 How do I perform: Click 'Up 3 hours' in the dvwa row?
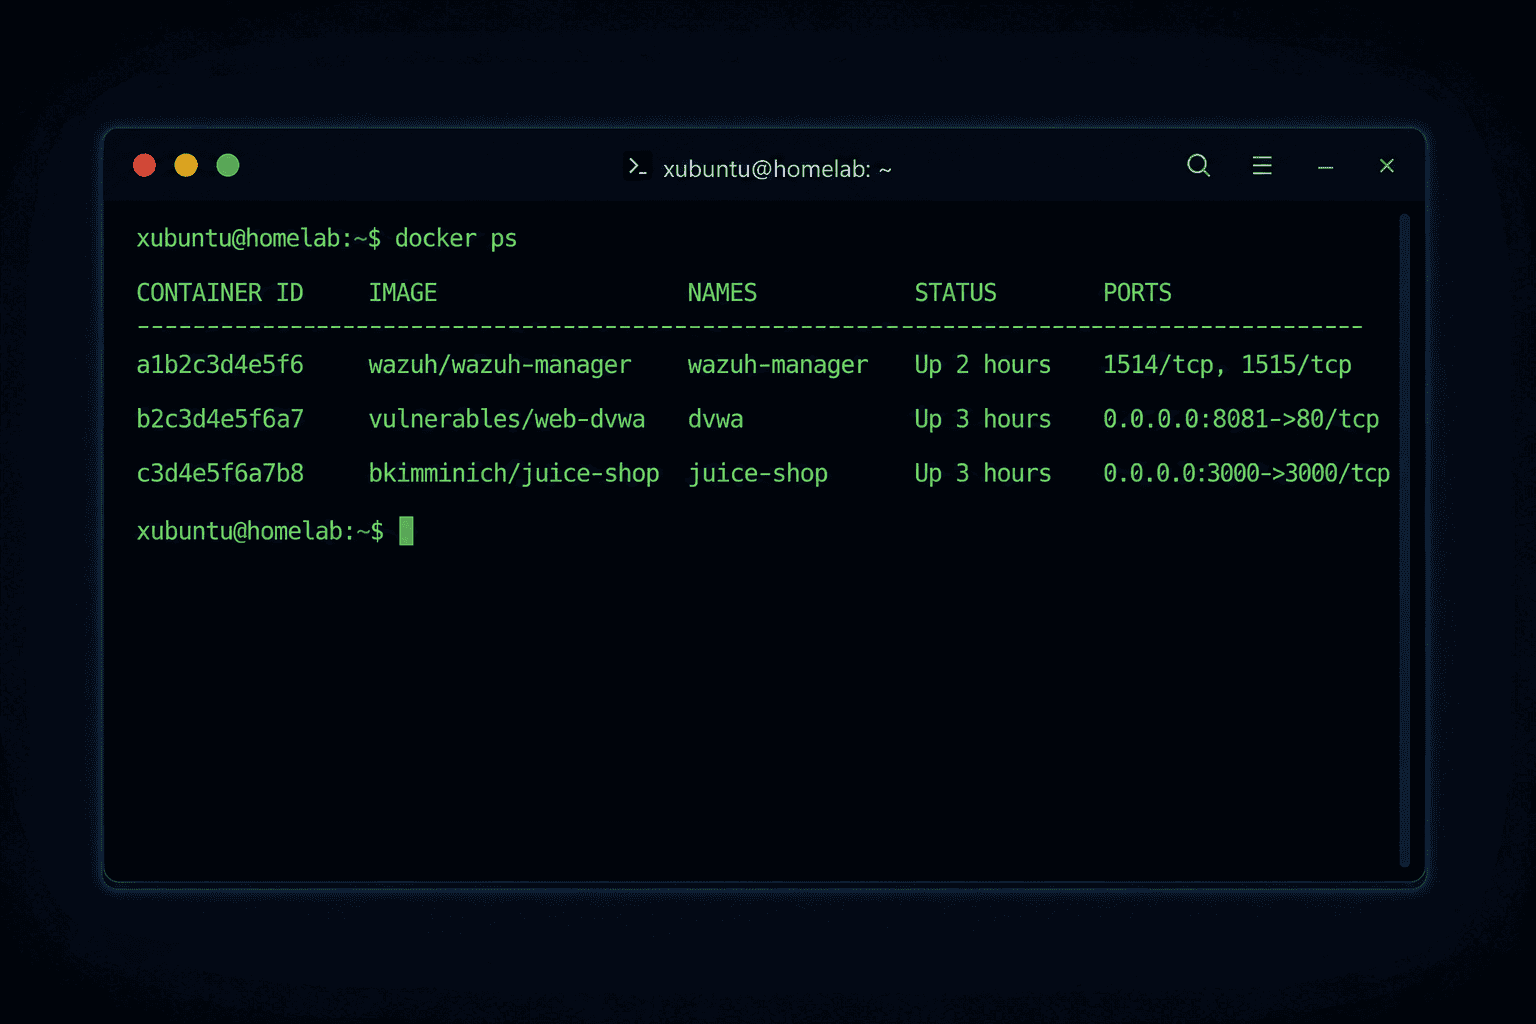[x=983, y=419]
